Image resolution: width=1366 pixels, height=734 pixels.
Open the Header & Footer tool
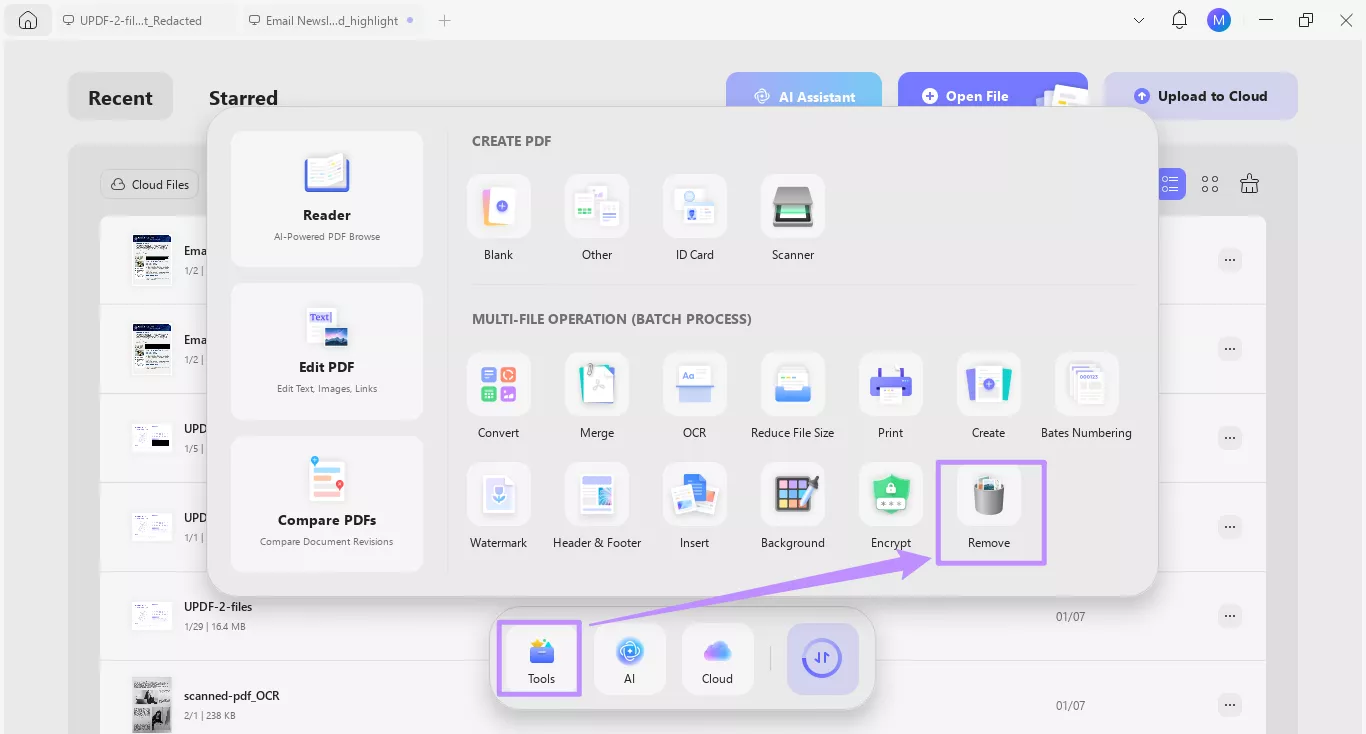tap(597, 507)
